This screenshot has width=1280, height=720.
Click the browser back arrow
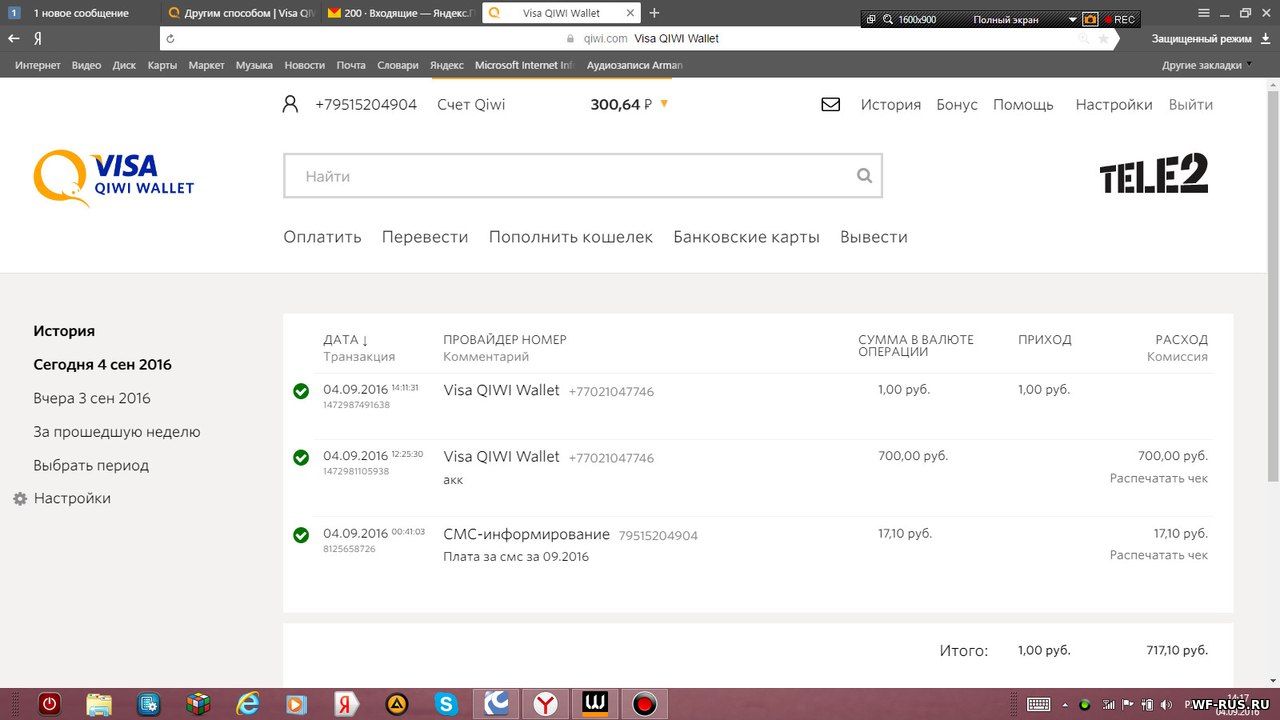14,38
